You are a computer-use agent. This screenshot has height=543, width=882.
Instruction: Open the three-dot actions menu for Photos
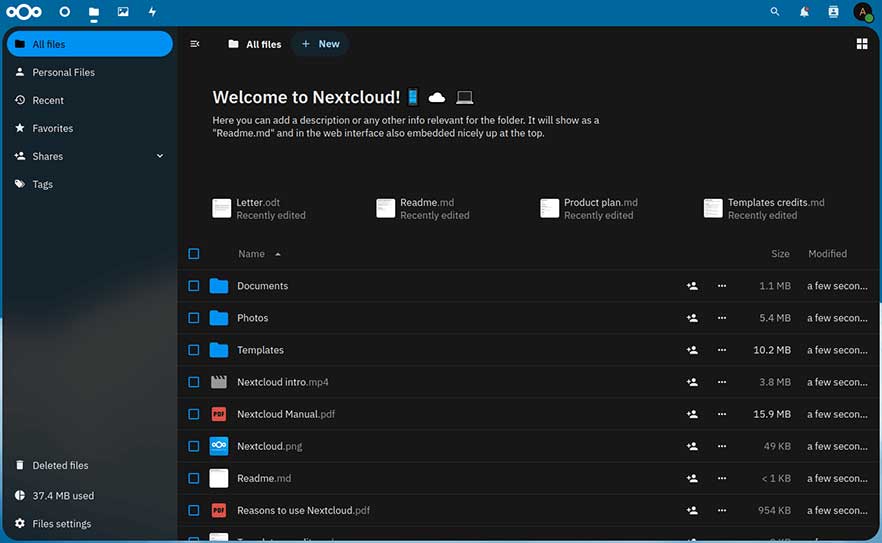(722, 318)
